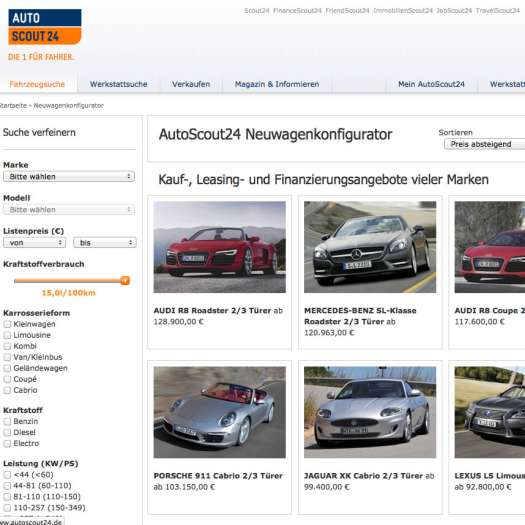The image size is (525, 525).
Task: Open the Sortieren Preis absteigend dropdown
Action: [484, 144]
